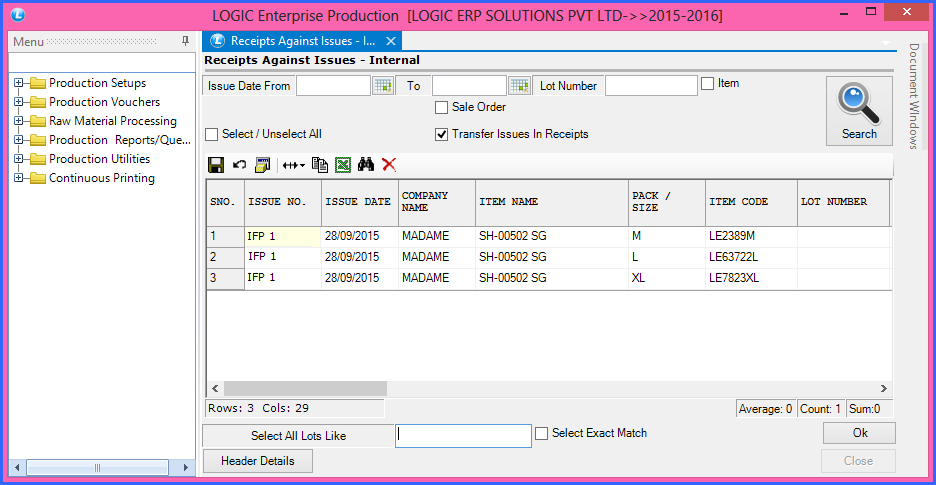Screen dimensions: 936x485
Task: Select Production Setups tree item
Action: point(97,83)
